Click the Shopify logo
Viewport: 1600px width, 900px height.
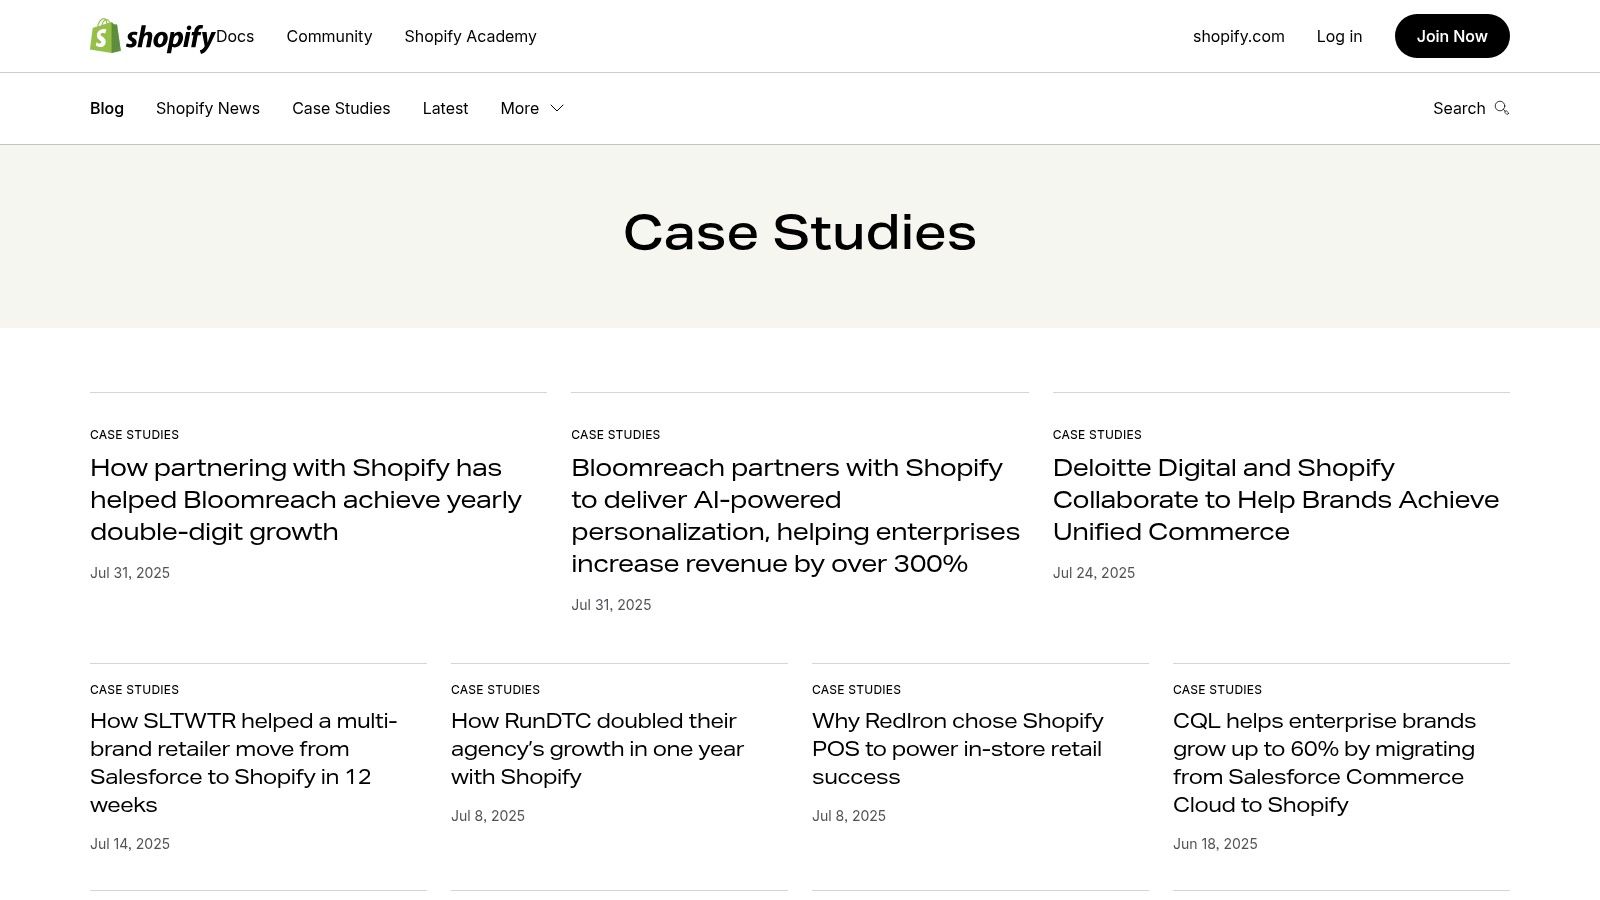[x=152, y=36]
